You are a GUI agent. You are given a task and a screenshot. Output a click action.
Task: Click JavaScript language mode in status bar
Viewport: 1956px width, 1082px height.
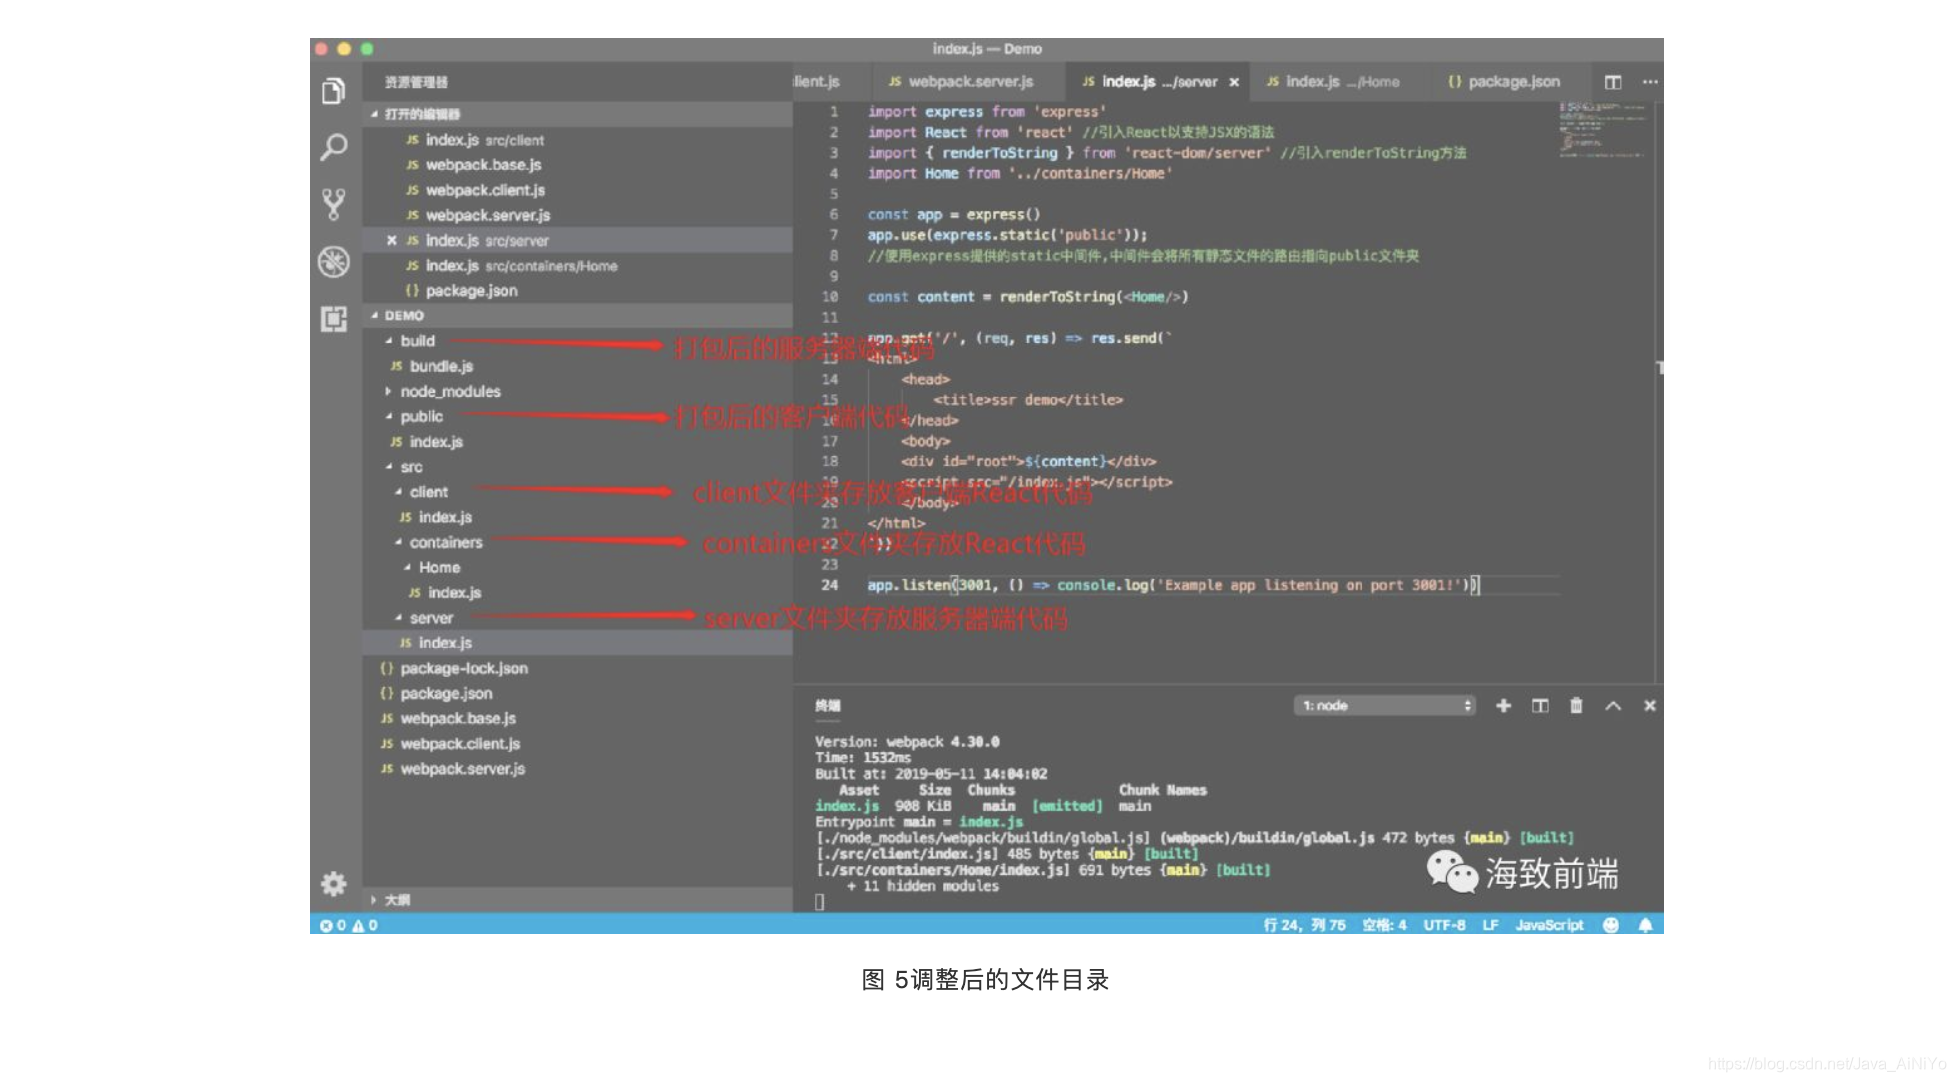click(1549, 925)
